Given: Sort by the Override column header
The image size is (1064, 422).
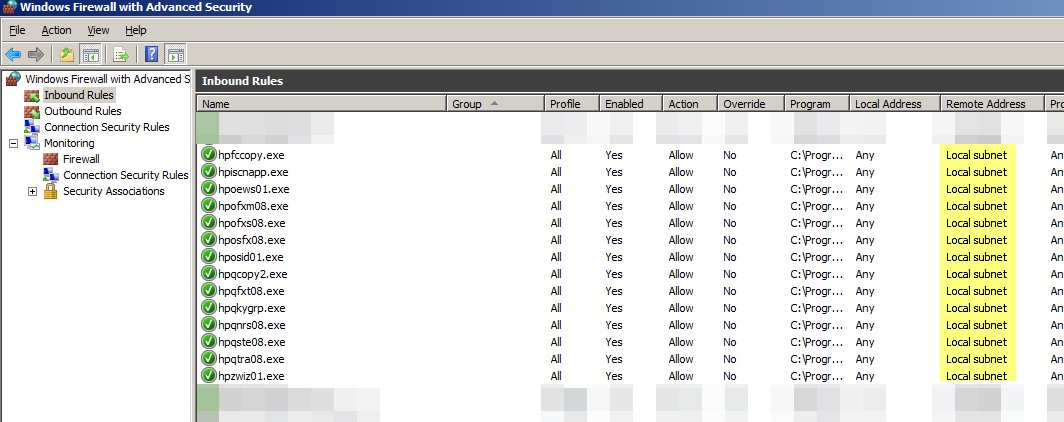Looking at the screenshot, I should pyautogui.click(x=750, y=104).
